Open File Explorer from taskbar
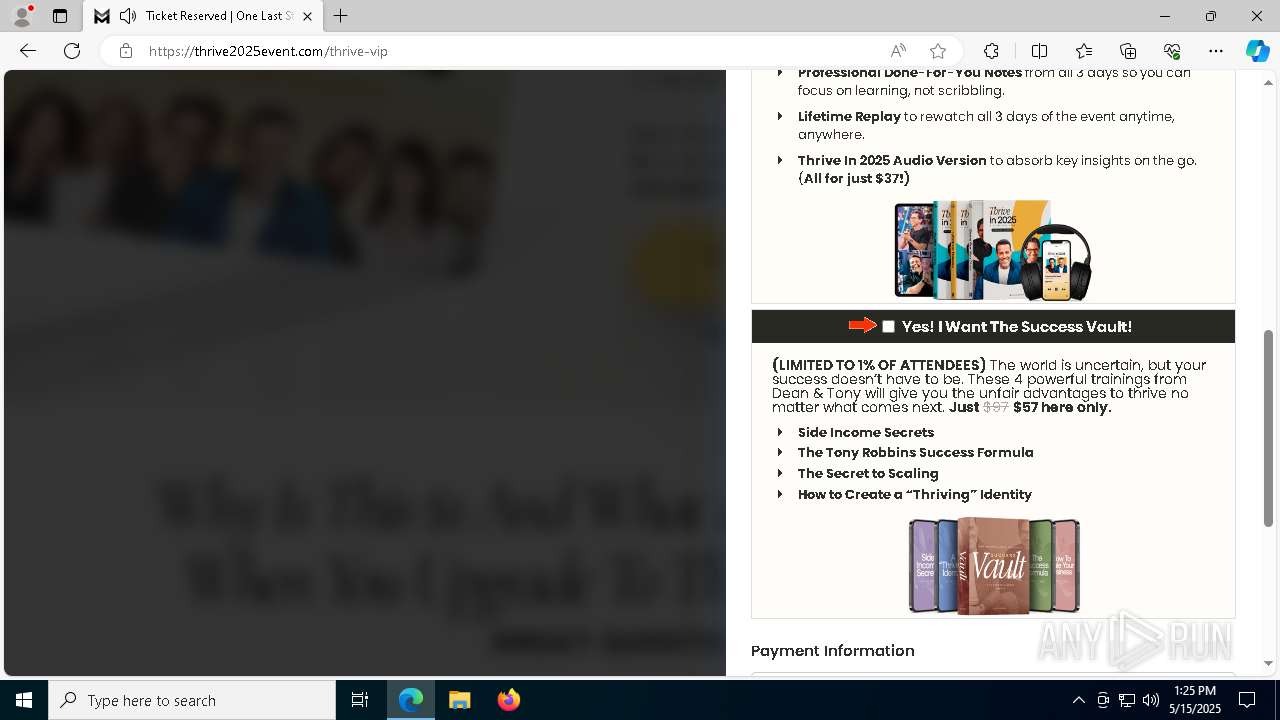The width and height of the screenshot is (1280, 720). tap(460, 700)
